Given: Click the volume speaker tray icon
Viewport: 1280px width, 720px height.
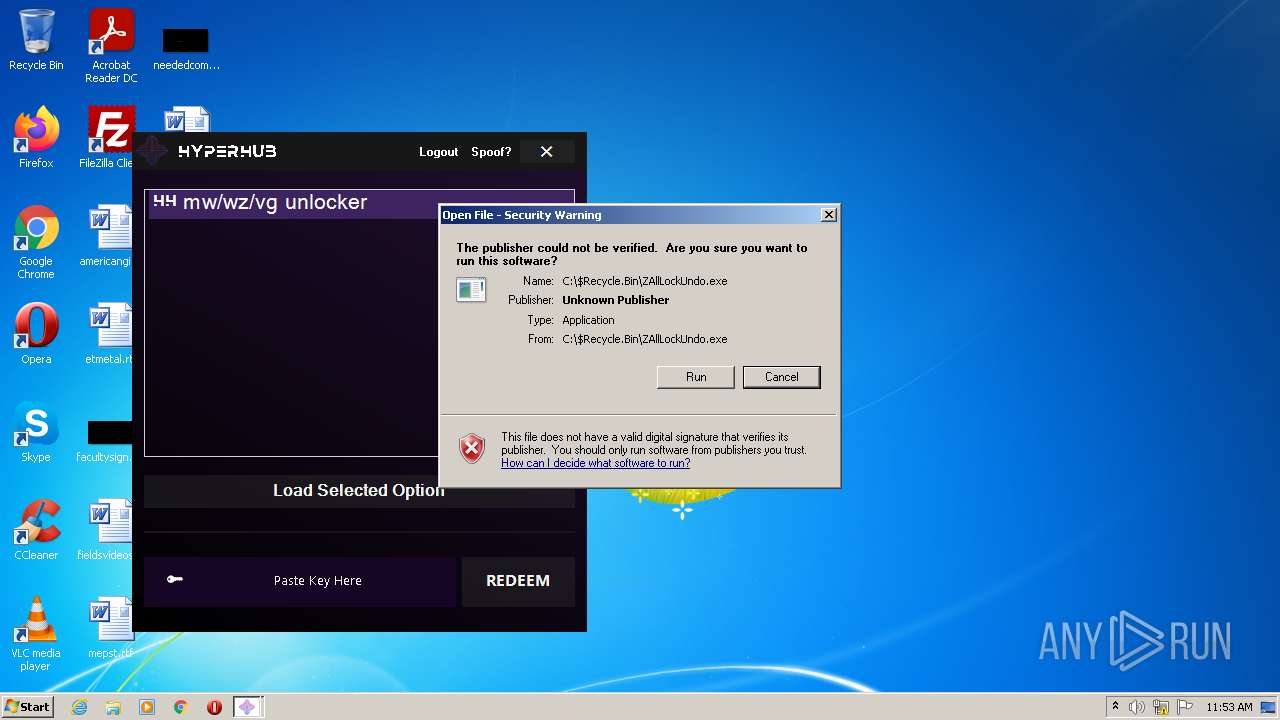Looking at the screenshot, I should click(x=1137, y=707).
